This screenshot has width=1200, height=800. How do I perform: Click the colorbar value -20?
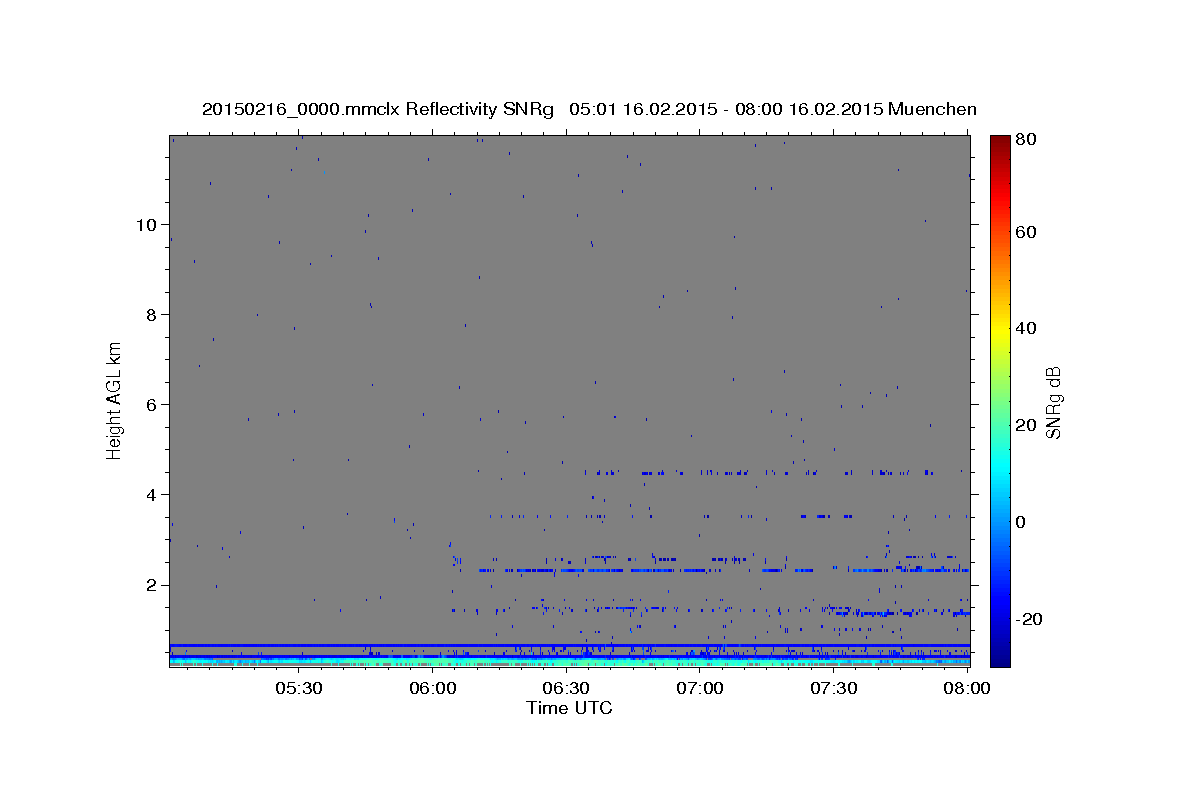1028,619
